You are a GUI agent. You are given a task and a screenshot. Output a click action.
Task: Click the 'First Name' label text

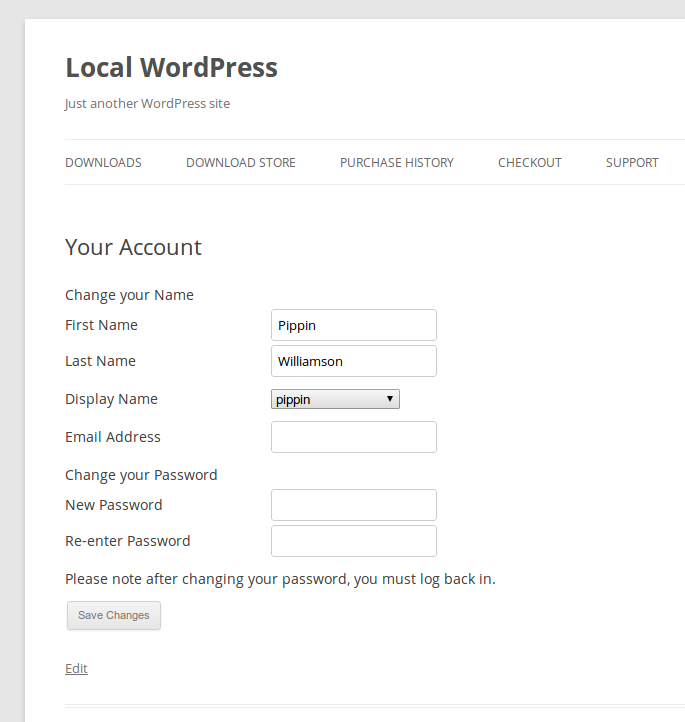tap(101, 325)
